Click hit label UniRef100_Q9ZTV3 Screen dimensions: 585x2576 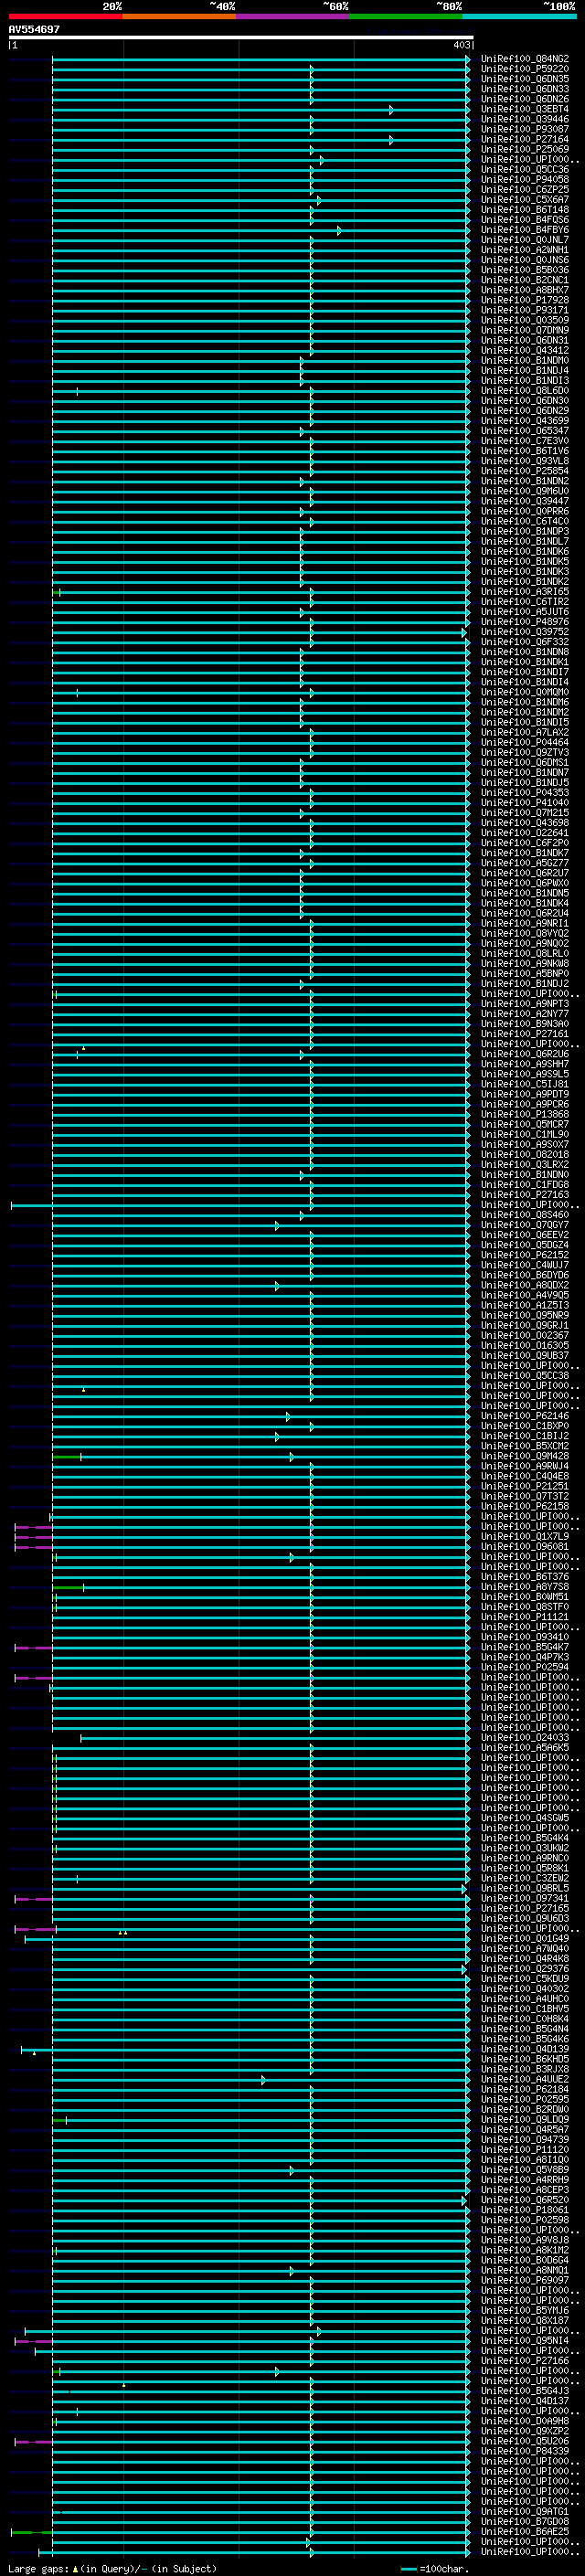click(x=525, y=752)
